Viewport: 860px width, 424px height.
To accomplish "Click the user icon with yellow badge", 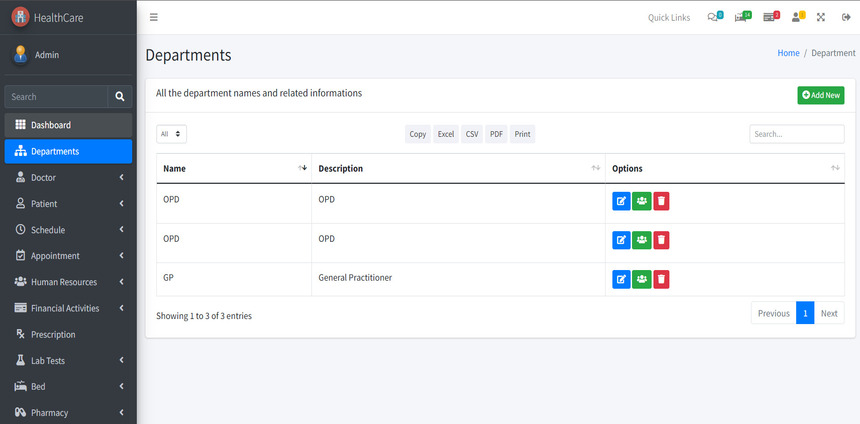I will pyautogui.click(x=797, y=17).
